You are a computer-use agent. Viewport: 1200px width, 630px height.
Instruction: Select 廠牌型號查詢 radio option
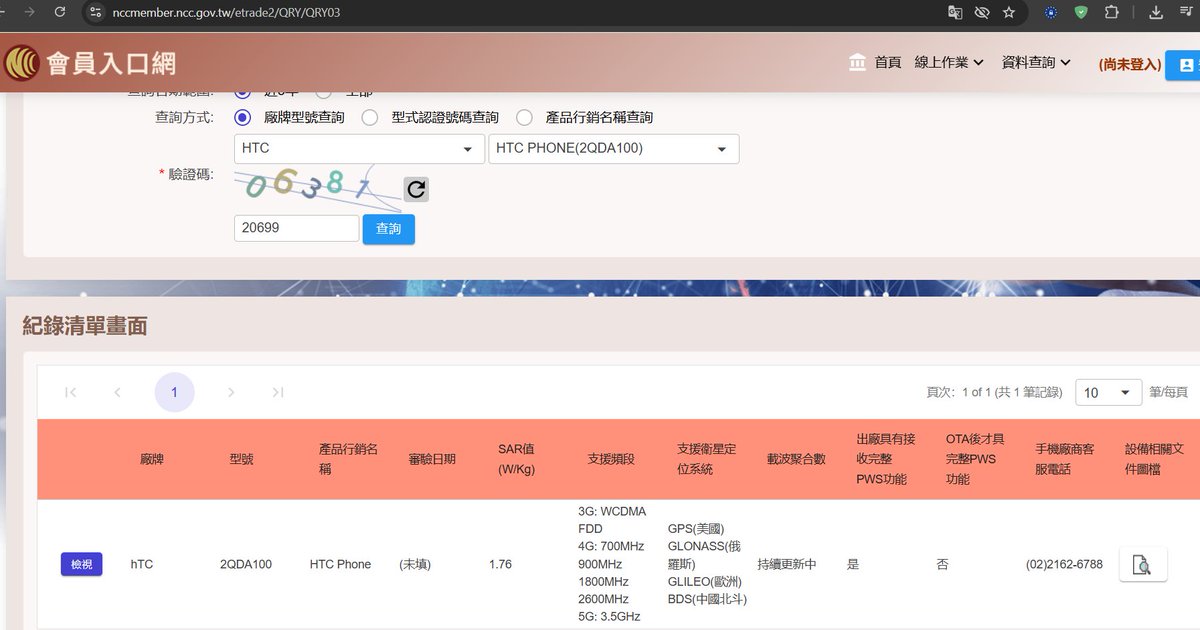point(243,117)
